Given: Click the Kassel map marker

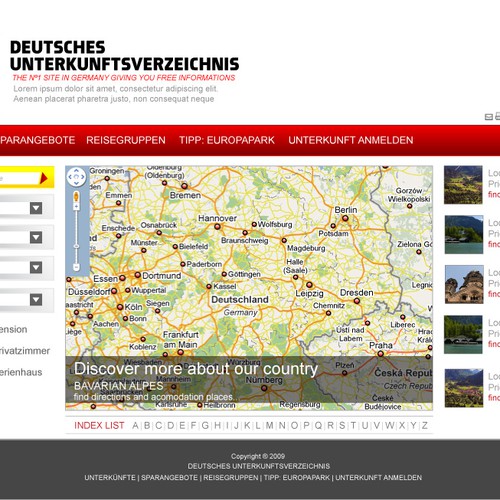Looking at the screenshot, I should (x=209, y=286).
